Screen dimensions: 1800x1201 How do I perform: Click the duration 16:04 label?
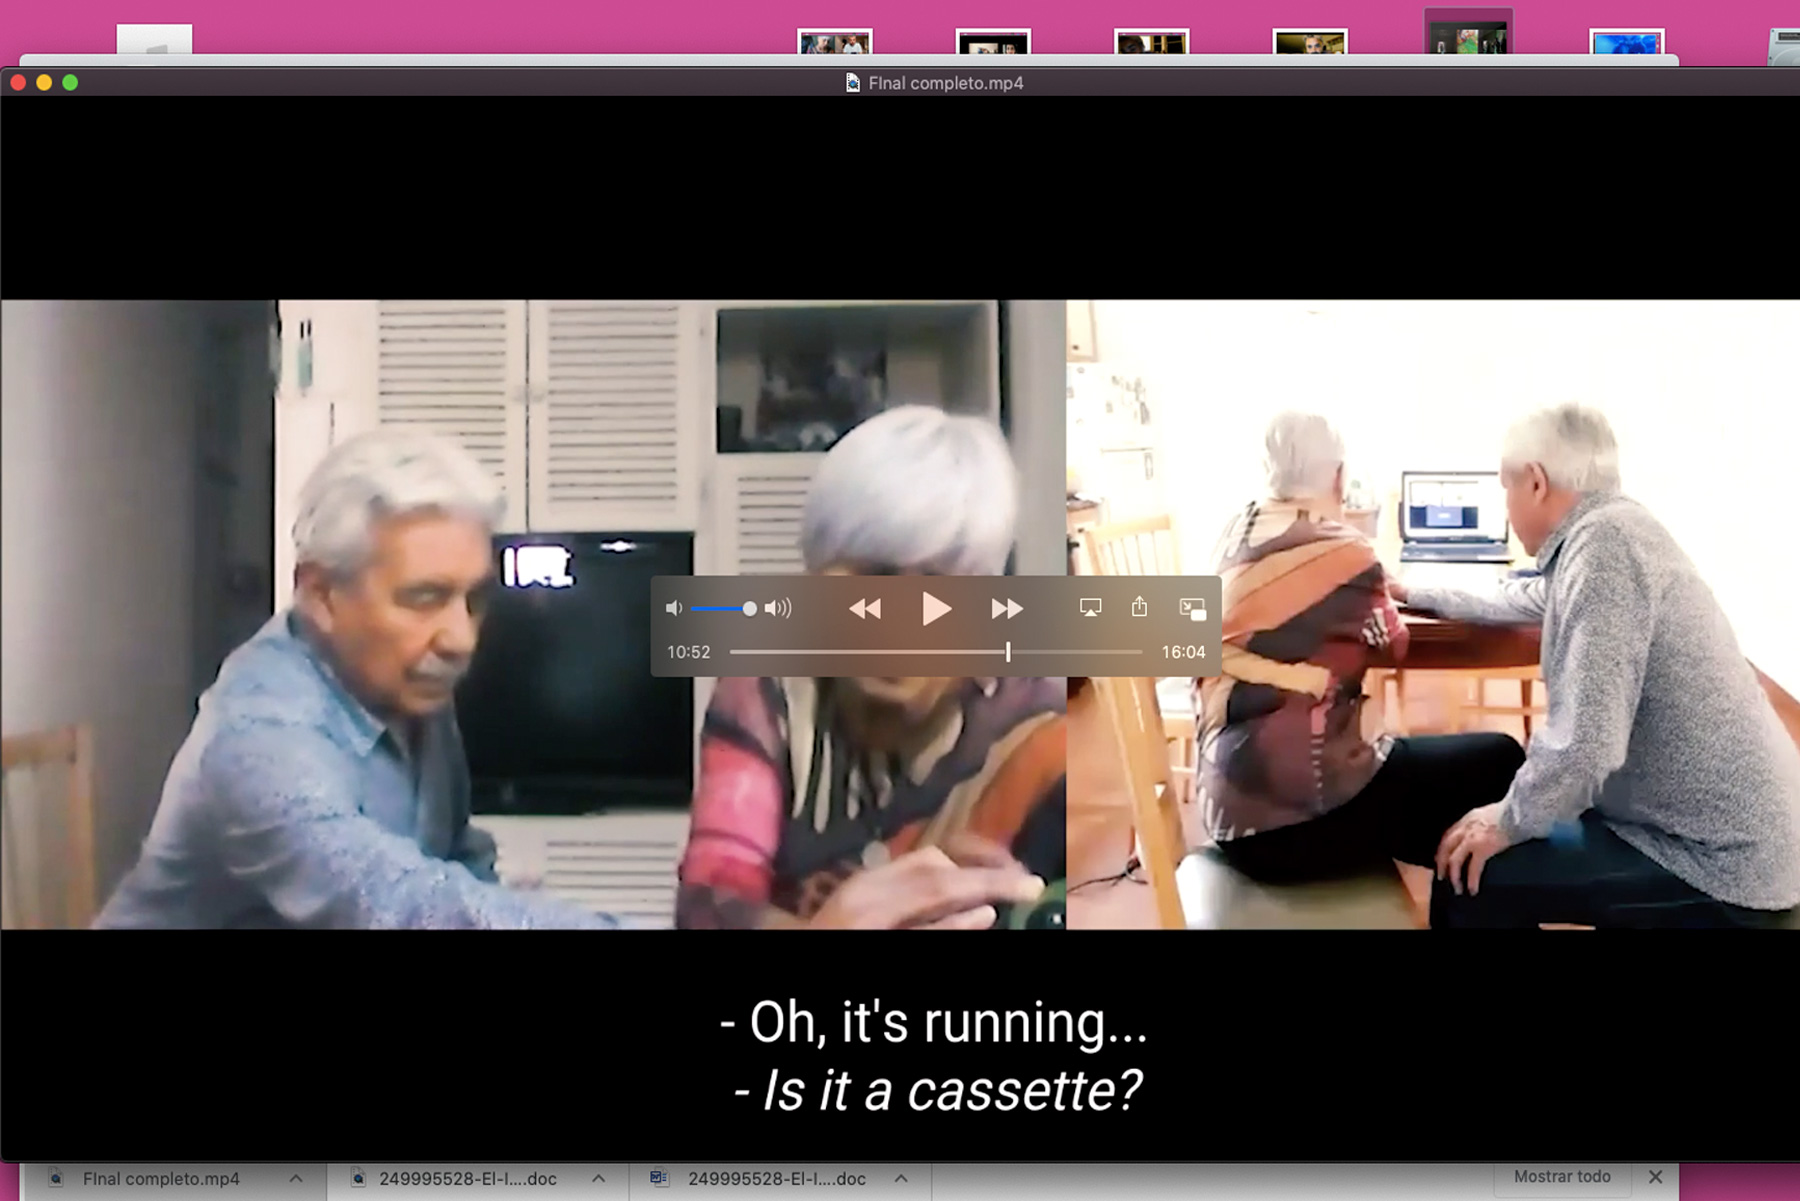pyautogui.click(x=1183, y=652)
